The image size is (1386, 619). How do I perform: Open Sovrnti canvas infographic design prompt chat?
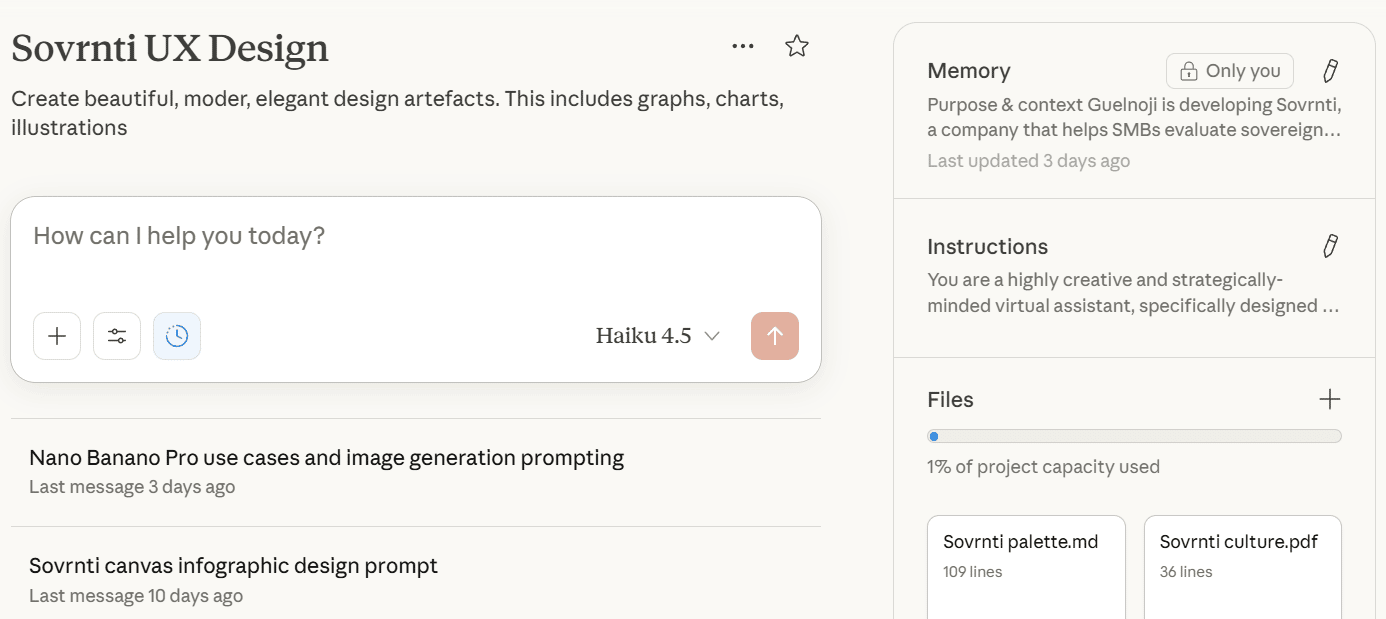(233, 566)
